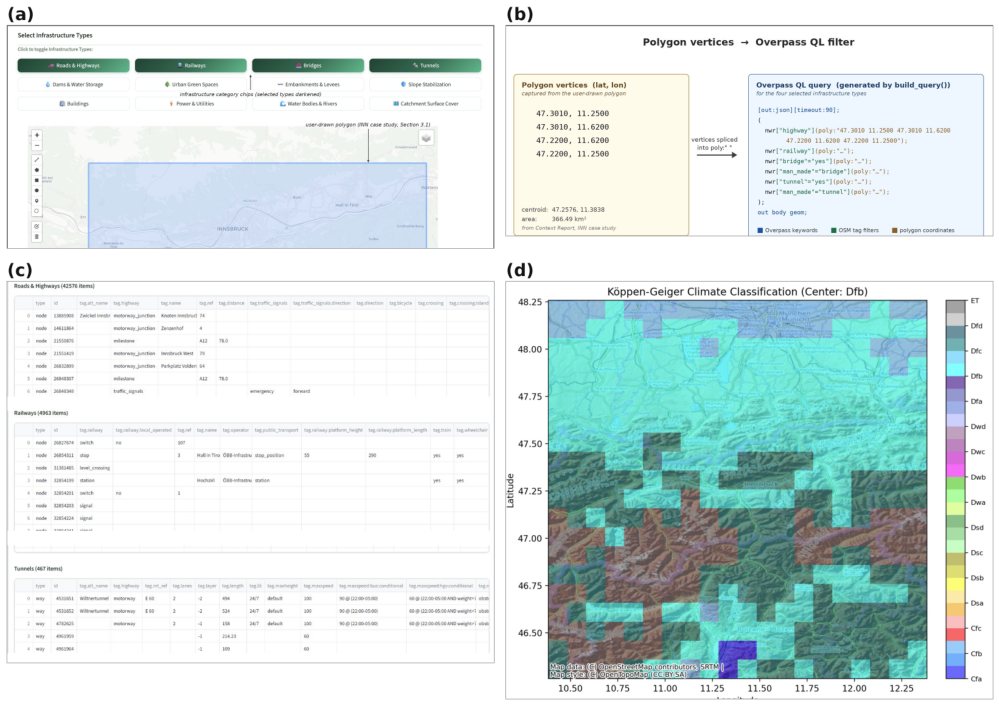Screen dimensions: 999x705
Task: Click the INNSBRUCK label on the map
Action: click(x=232, y=229)
